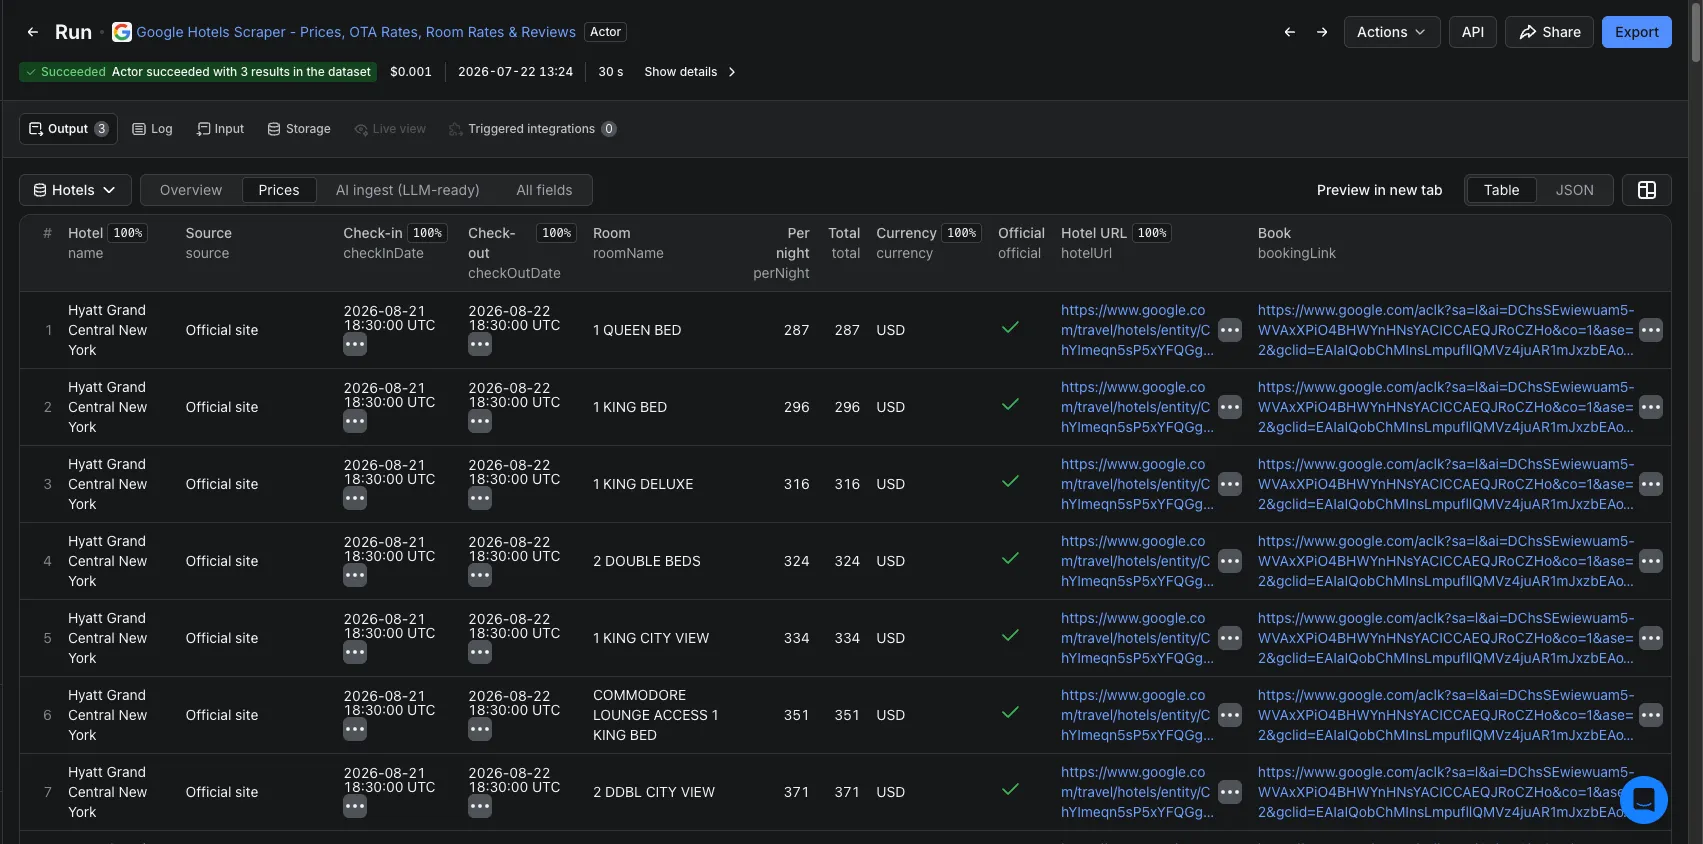Click the Hotel name column header
This screenshot has height=844, width=1703.
[107, 243]
